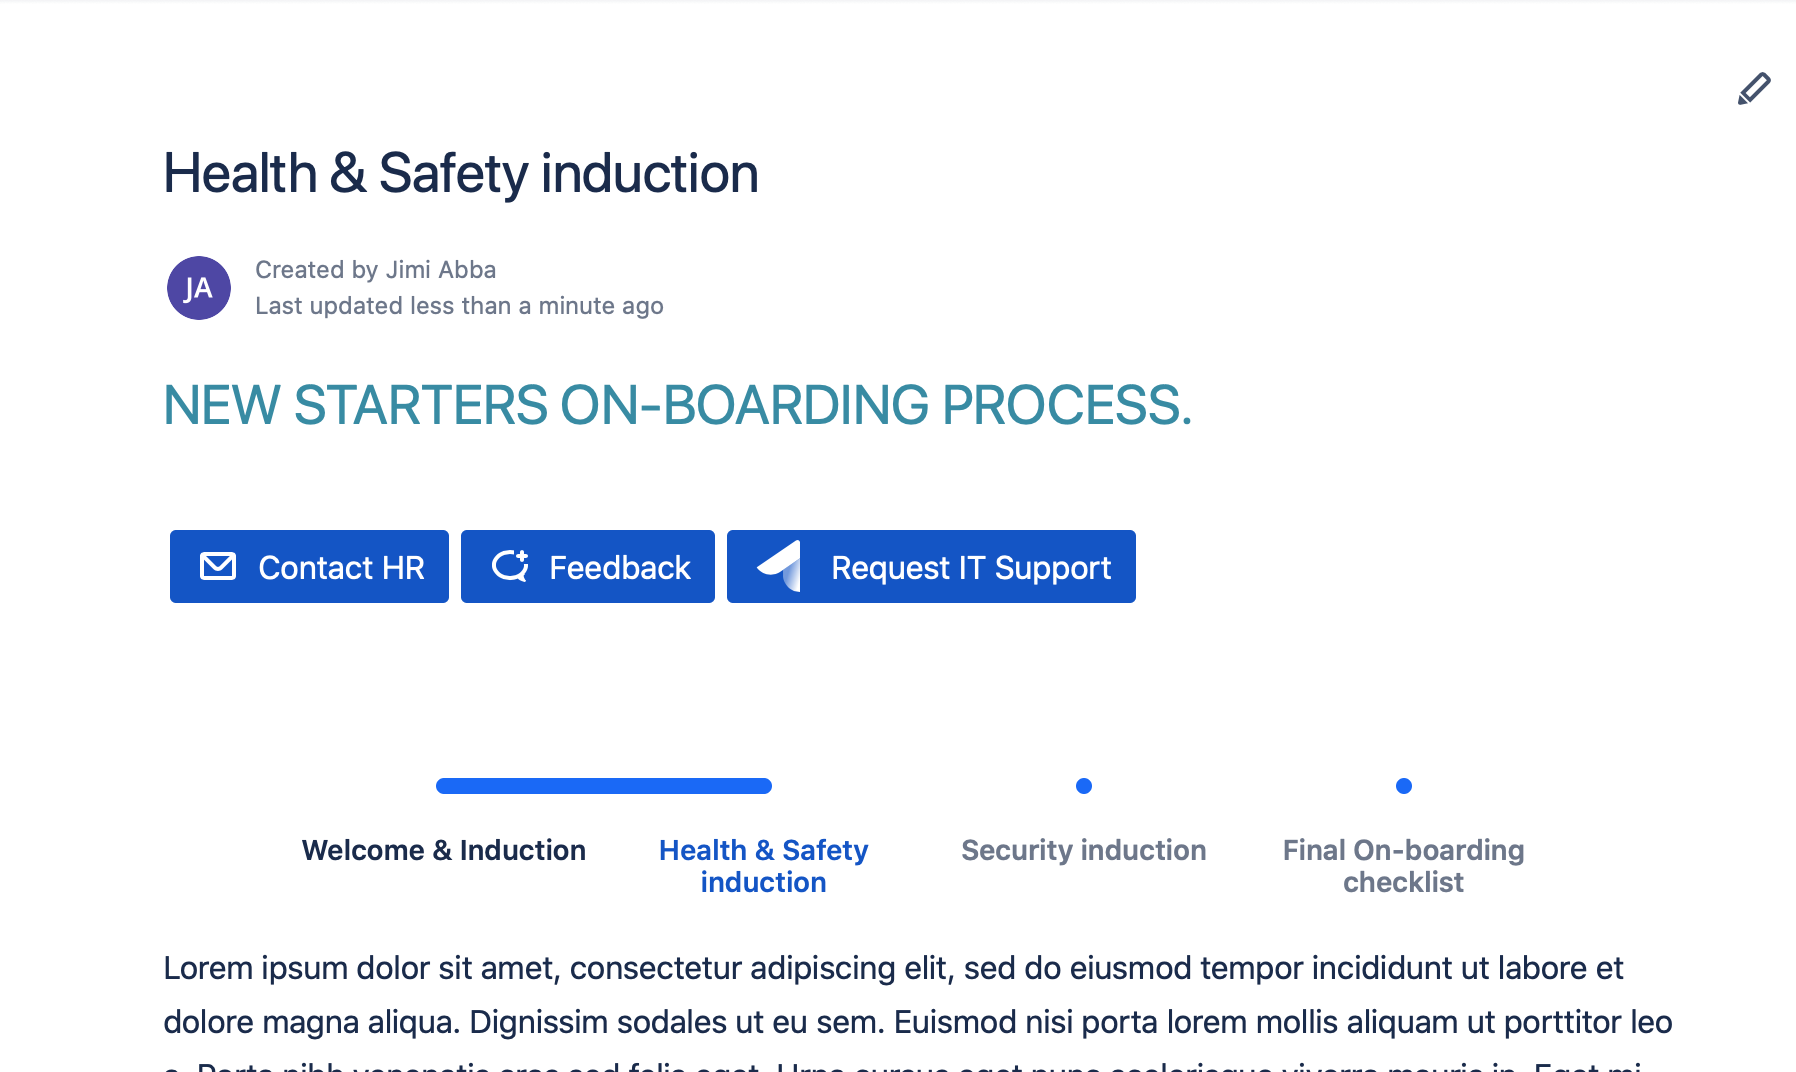Click the dot above Final On-boarding checklist

coord(1404,786)
